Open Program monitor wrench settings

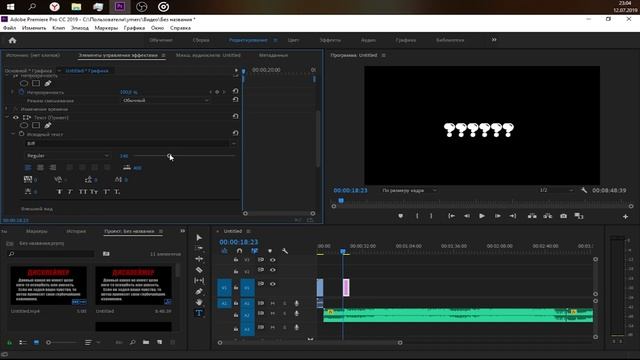tap(584, 190)
